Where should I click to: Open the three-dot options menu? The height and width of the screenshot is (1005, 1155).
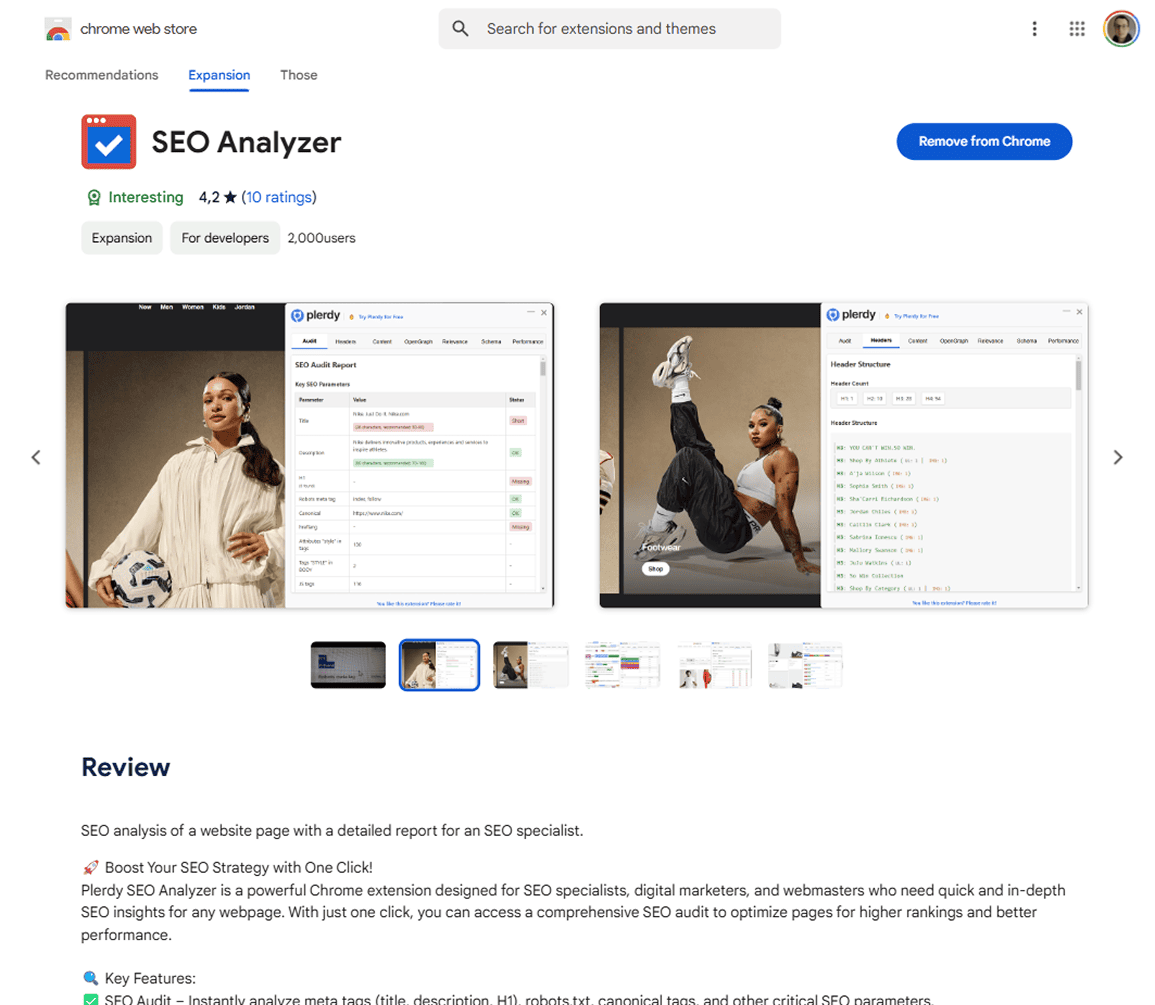coord(1034,28)
